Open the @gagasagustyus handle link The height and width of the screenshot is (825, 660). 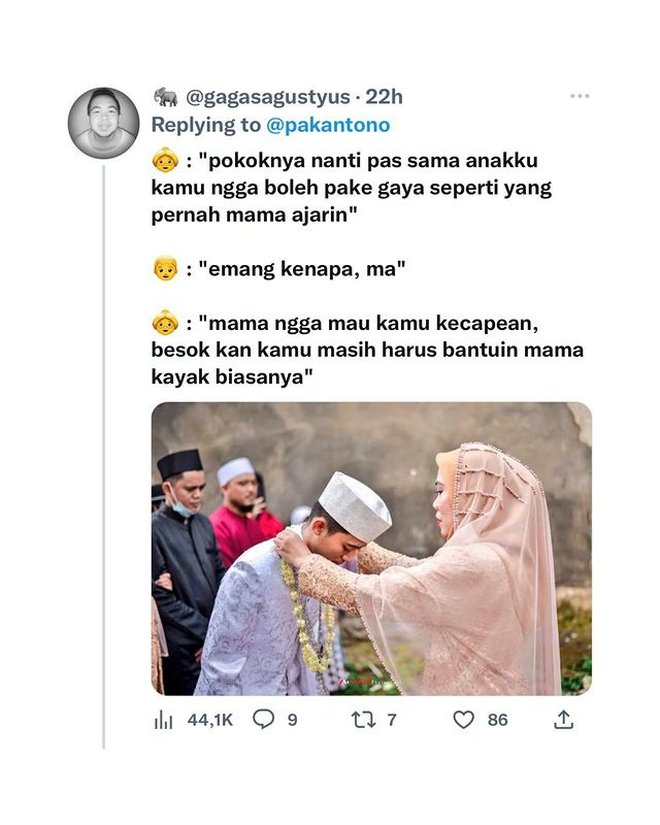(x=268, y=97)
